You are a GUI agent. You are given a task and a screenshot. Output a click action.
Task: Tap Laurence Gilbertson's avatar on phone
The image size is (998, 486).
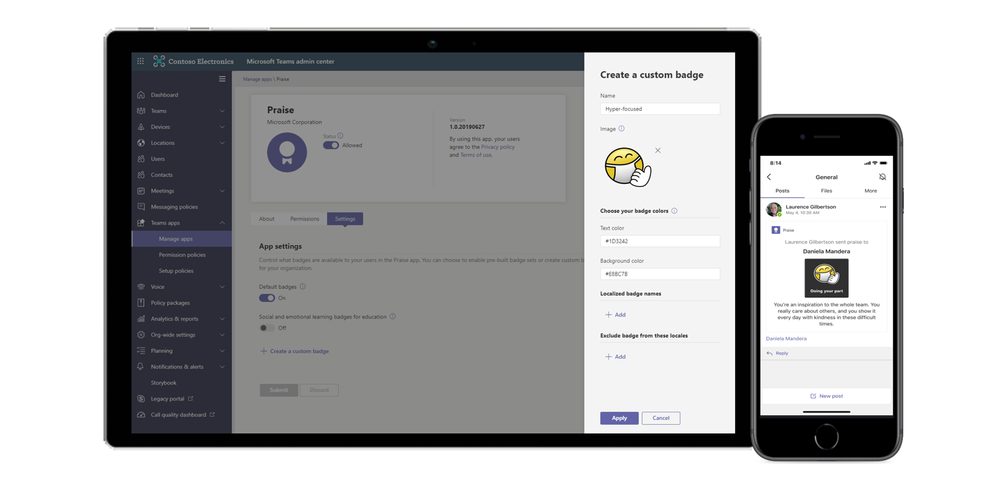773,209
